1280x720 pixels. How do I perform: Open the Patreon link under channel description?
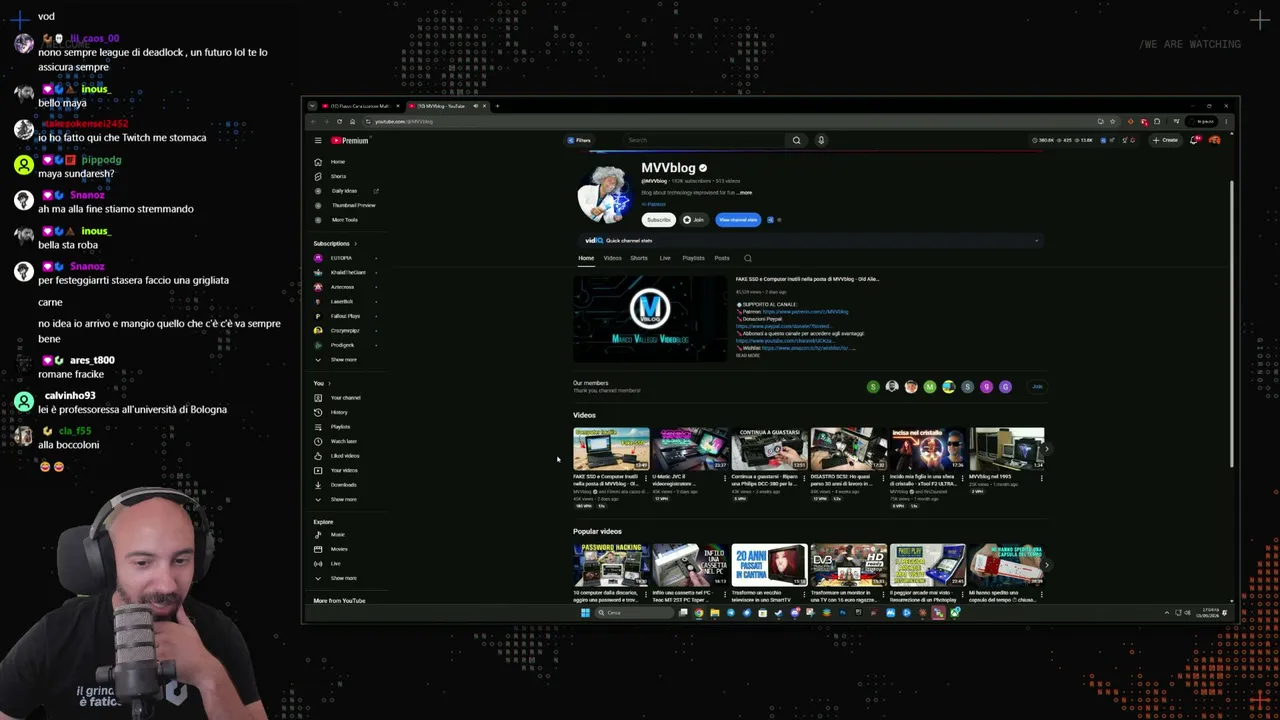656,204
